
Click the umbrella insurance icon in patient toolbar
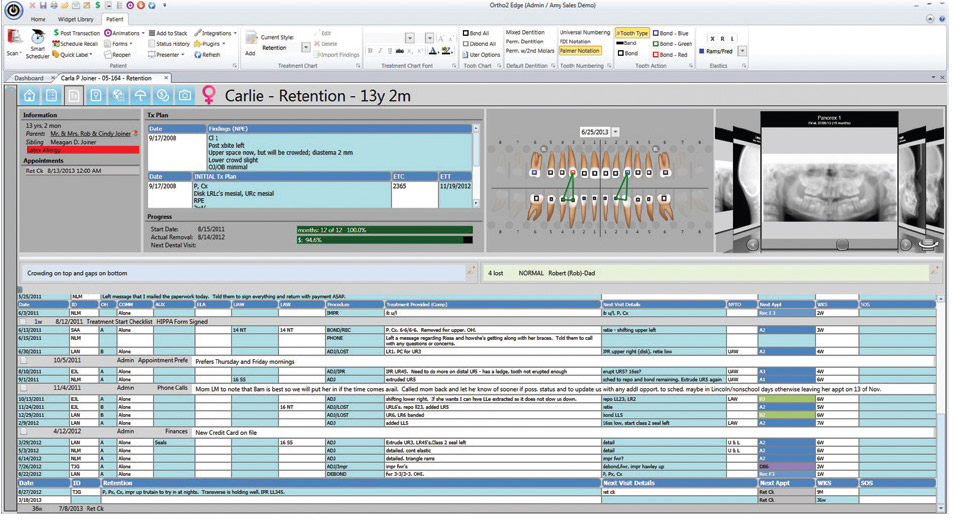(x=141, y=96)
